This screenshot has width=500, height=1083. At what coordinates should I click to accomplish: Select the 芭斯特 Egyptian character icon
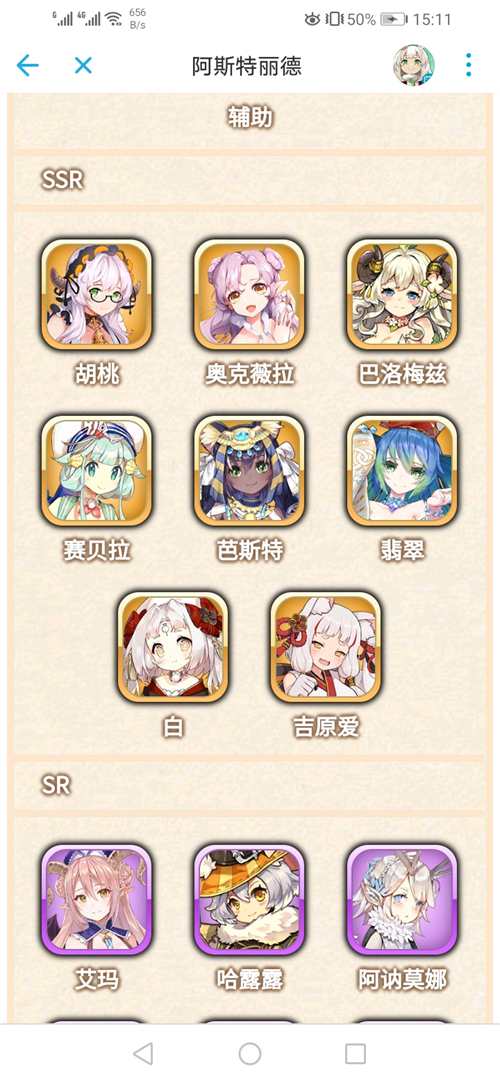[249, 470]
